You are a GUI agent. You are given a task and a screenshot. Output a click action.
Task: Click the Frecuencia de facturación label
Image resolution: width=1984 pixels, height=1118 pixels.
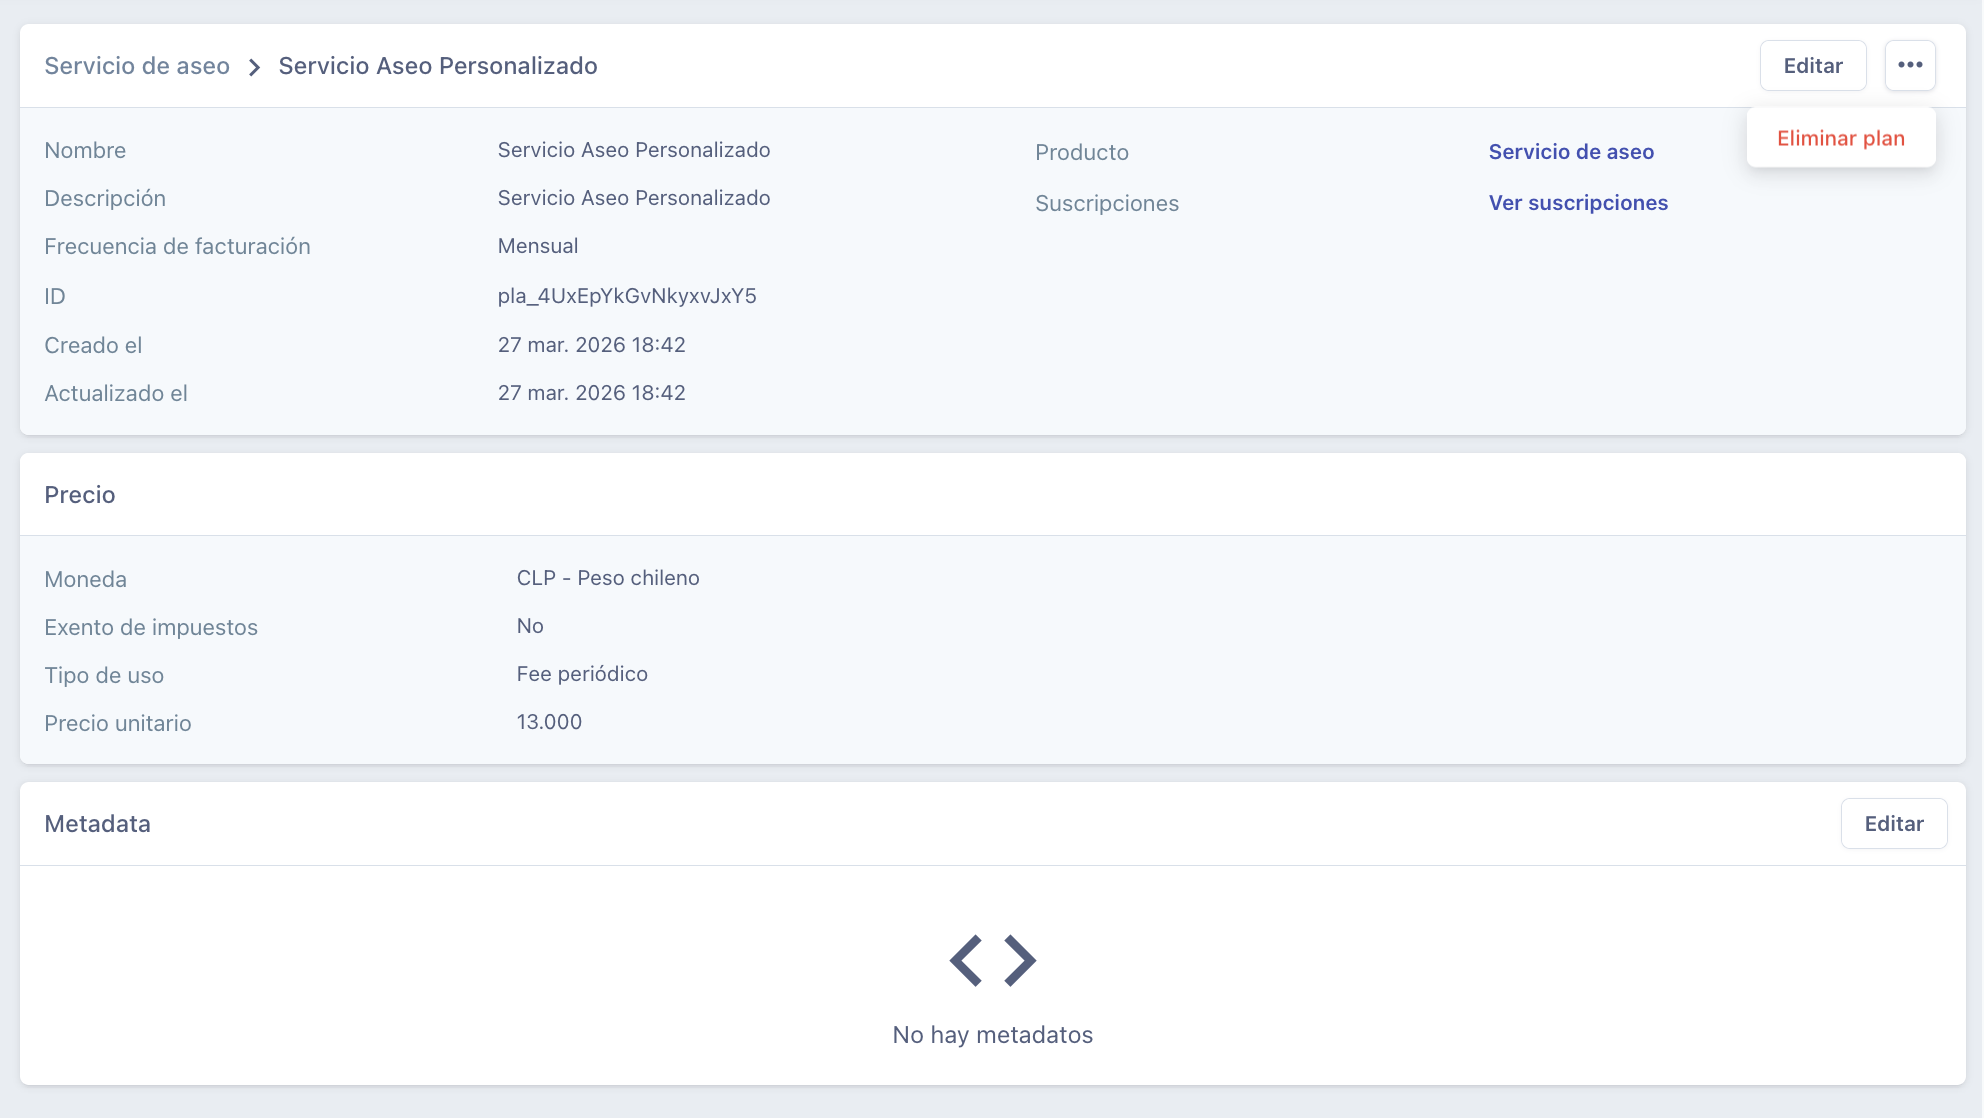(x=177, y=247)
